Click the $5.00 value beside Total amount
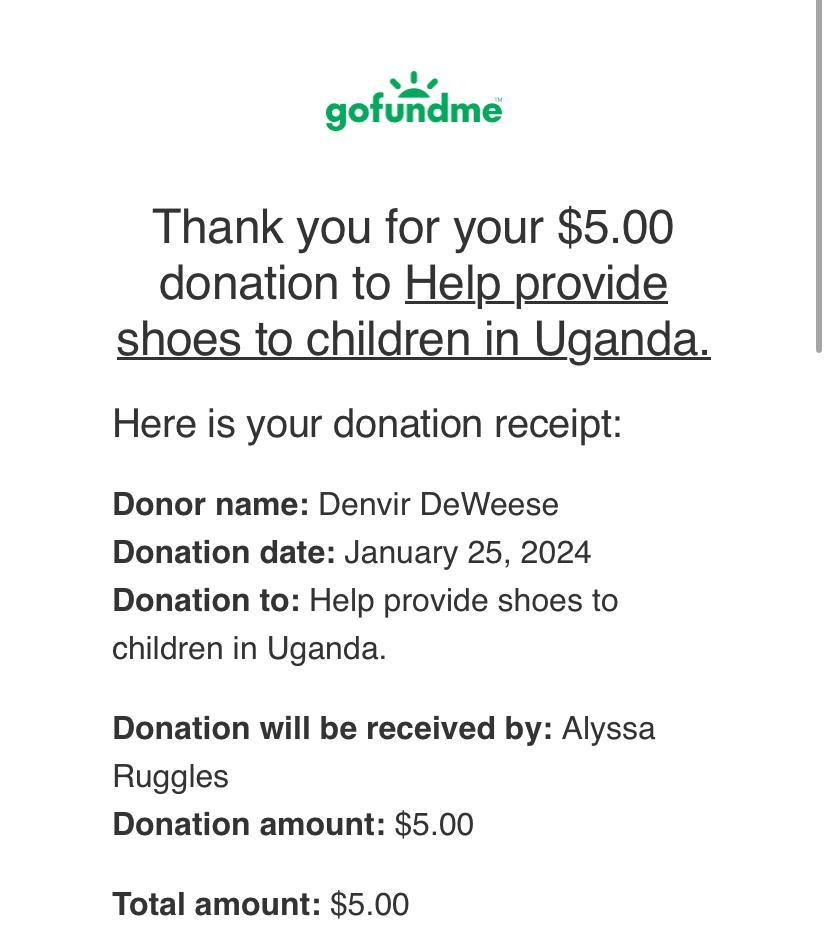Viewport: 828px width, 949px height. click(369, 904)
